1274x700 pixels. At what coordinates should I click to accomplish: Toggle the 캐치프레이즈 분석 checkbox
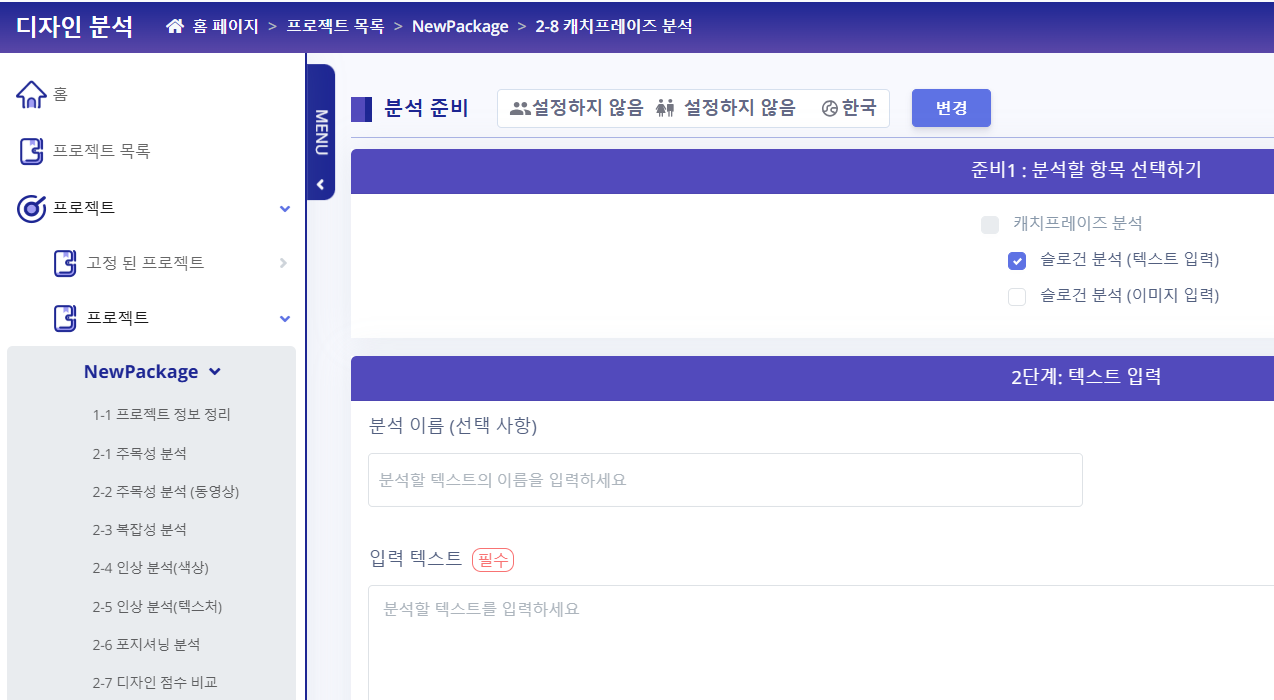point(990,225)
